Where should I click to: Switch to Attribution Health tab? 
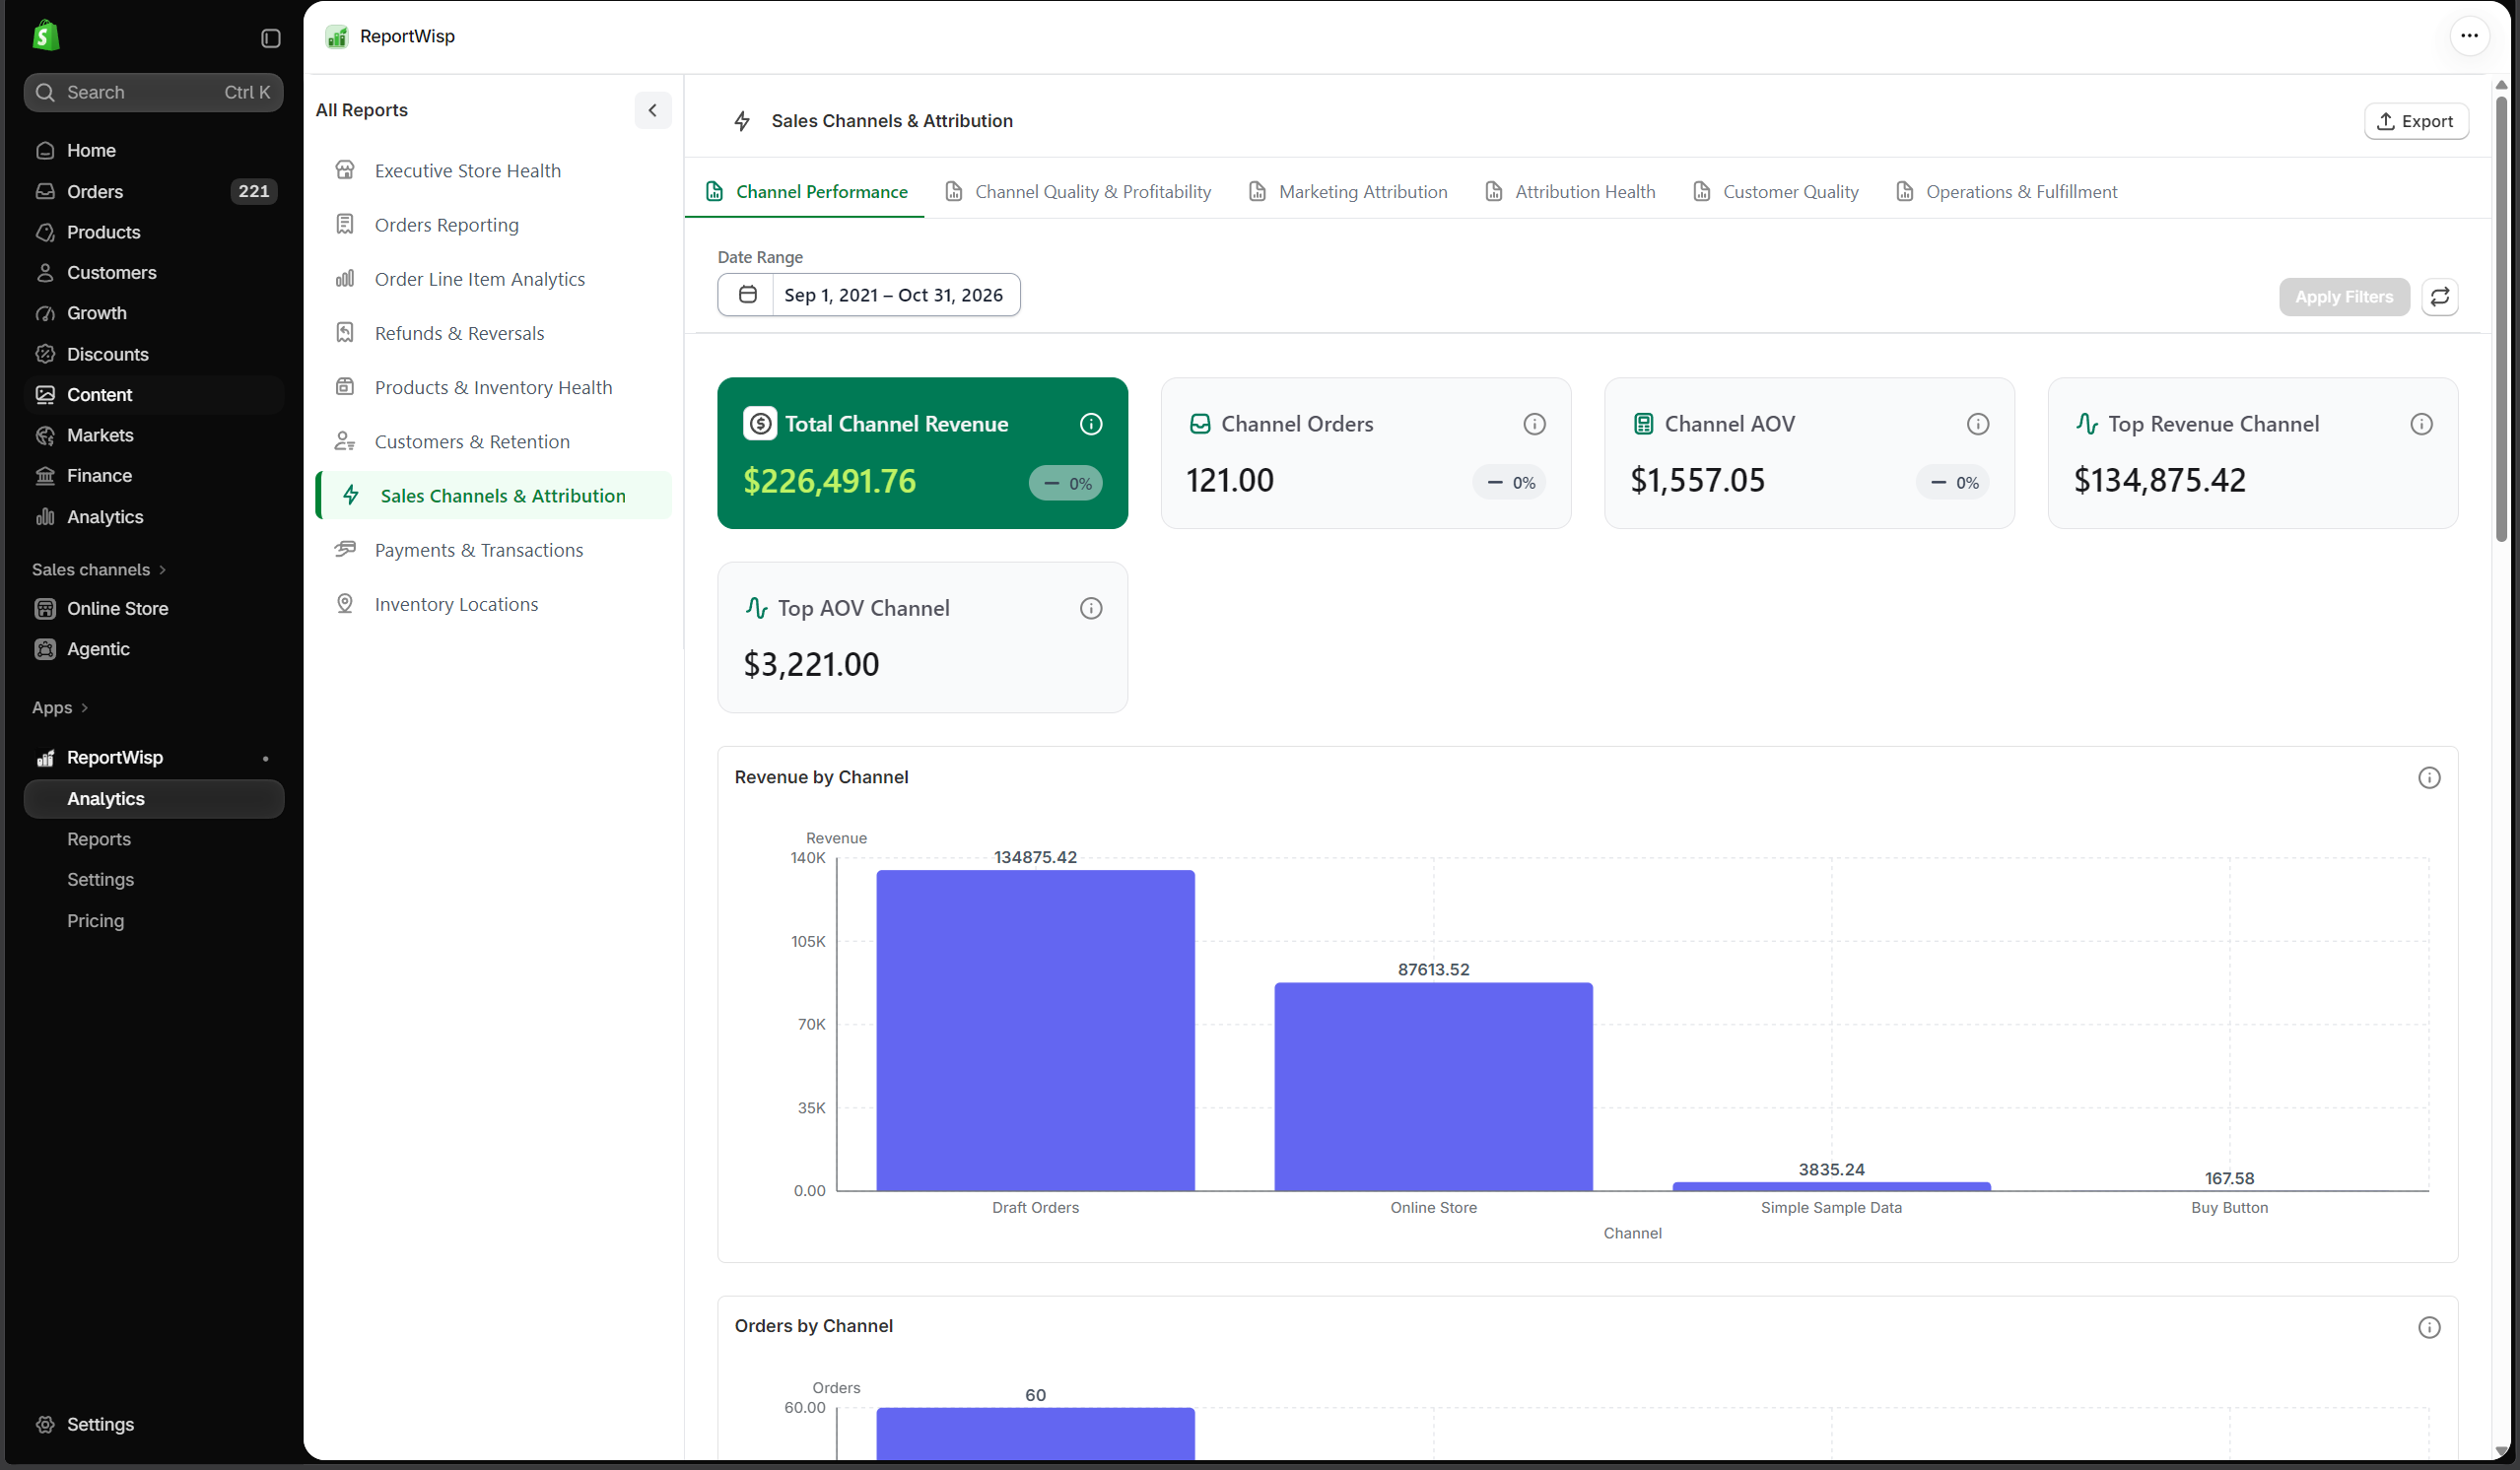pos(1570,191)
